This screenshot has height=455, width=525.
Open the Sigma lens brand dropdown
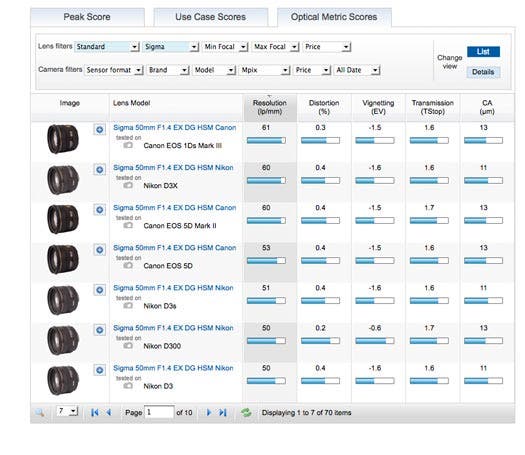point(171,47)
